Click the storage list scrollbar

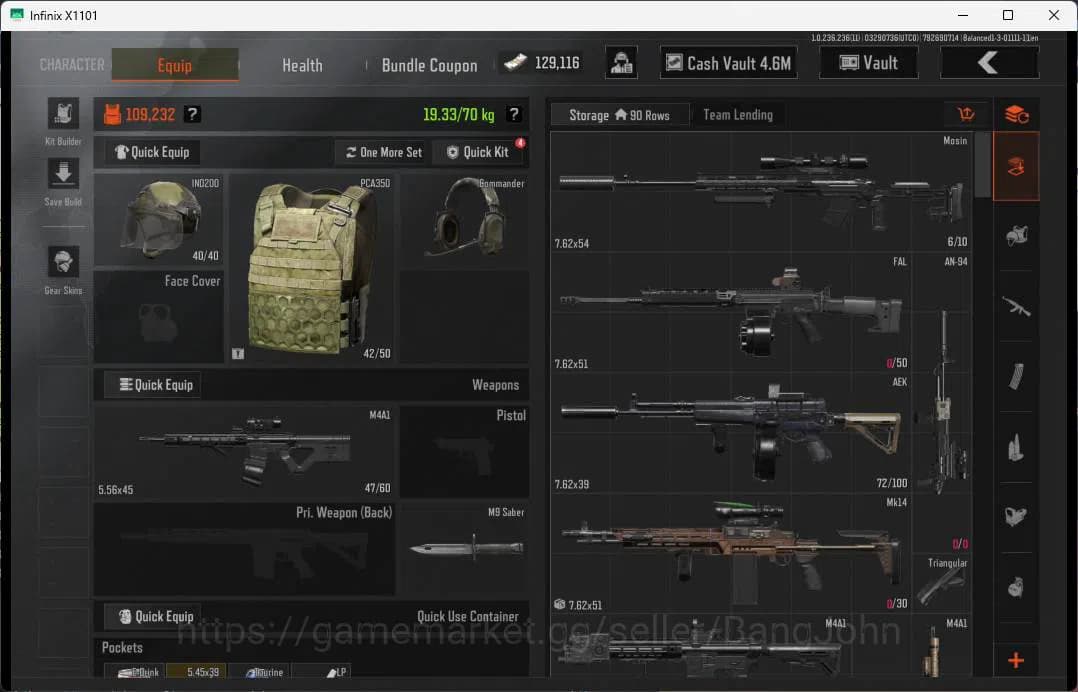(x=983, y=165)
